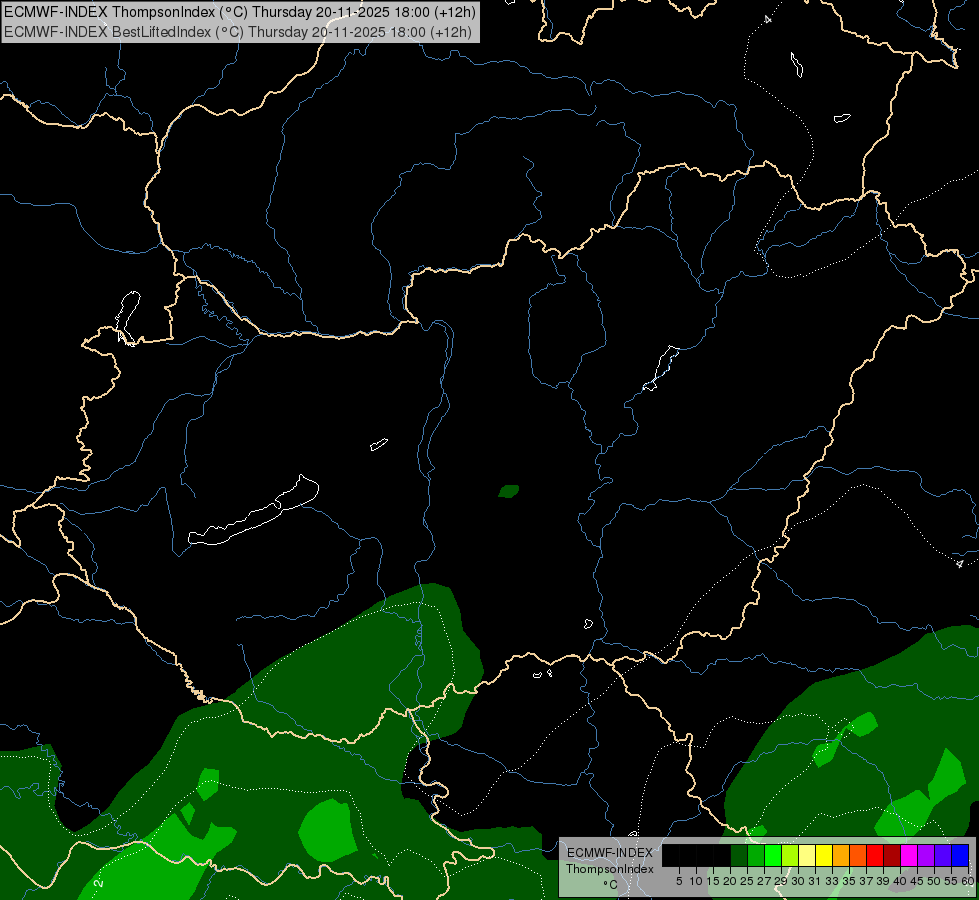Image resolution: width=979 pixels, height=900 pixels.
Task: Select the dark green 20–25 legend swatch
Action: click(739, 855)
